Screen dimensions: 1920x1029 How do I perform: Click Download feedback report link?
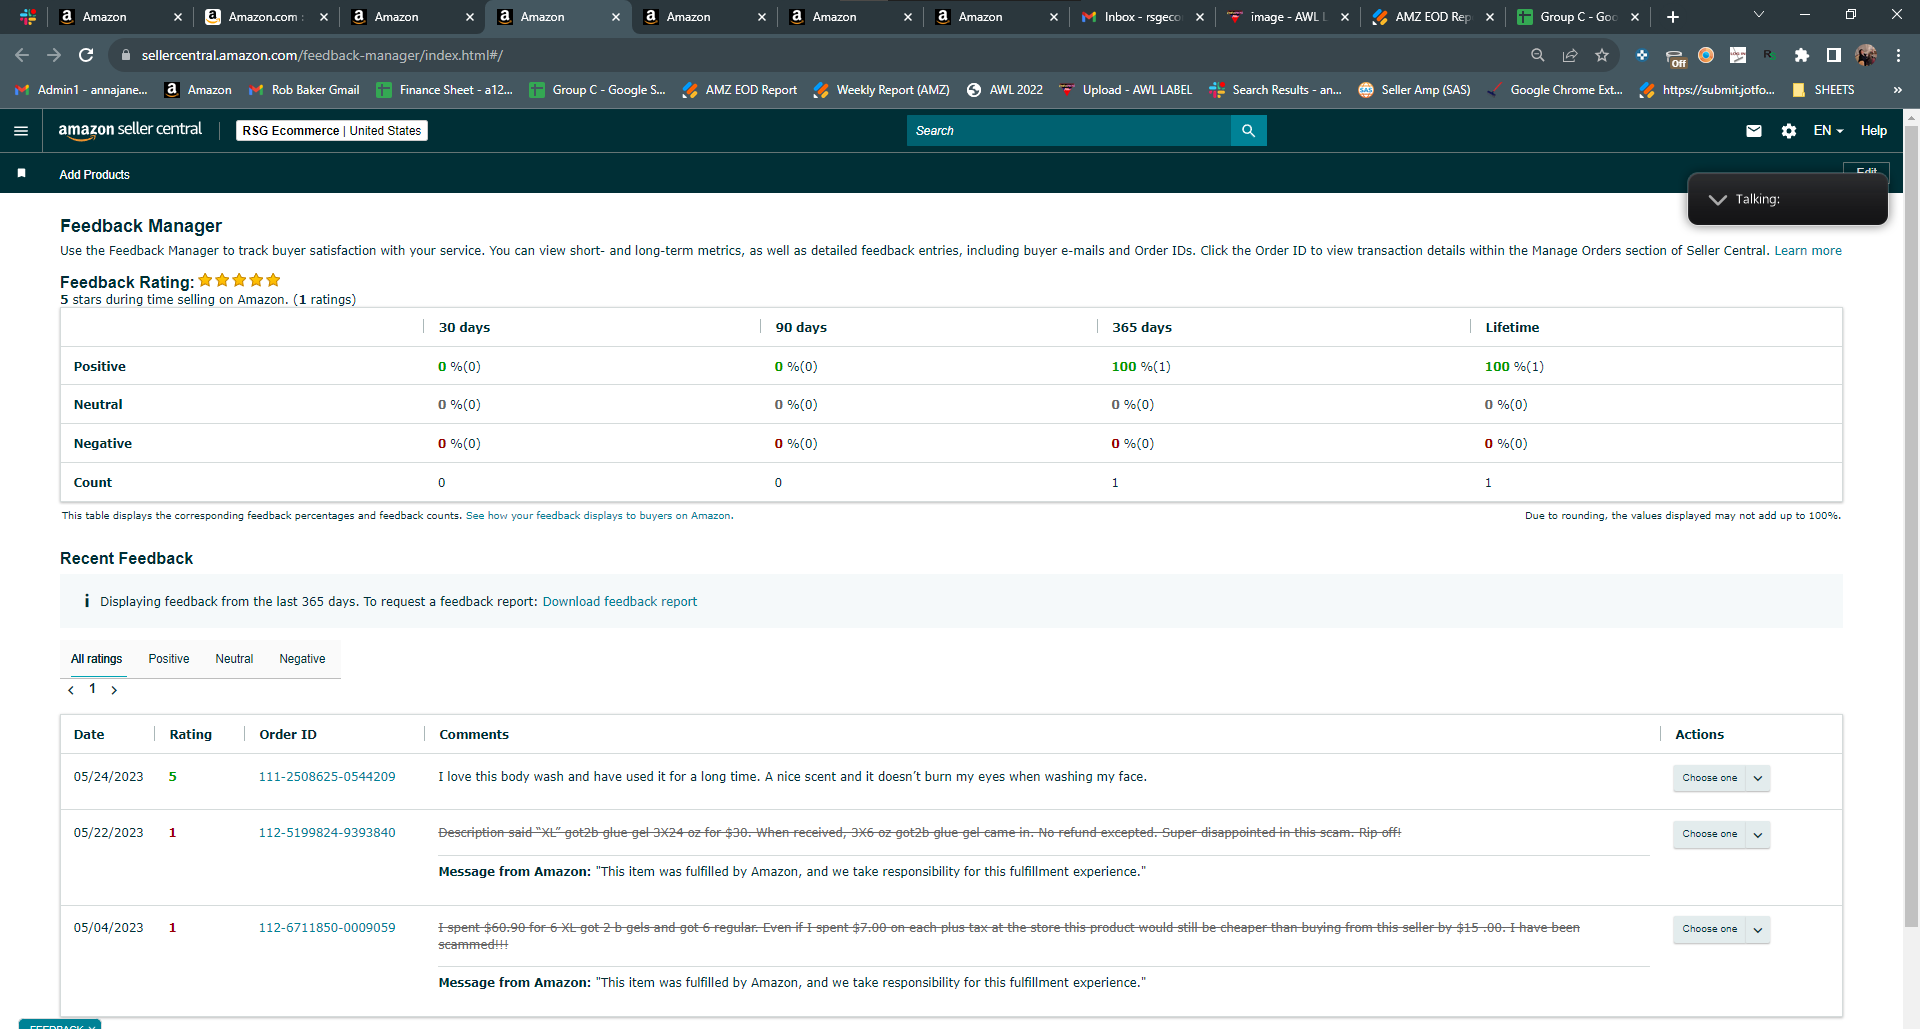[620, 602]
